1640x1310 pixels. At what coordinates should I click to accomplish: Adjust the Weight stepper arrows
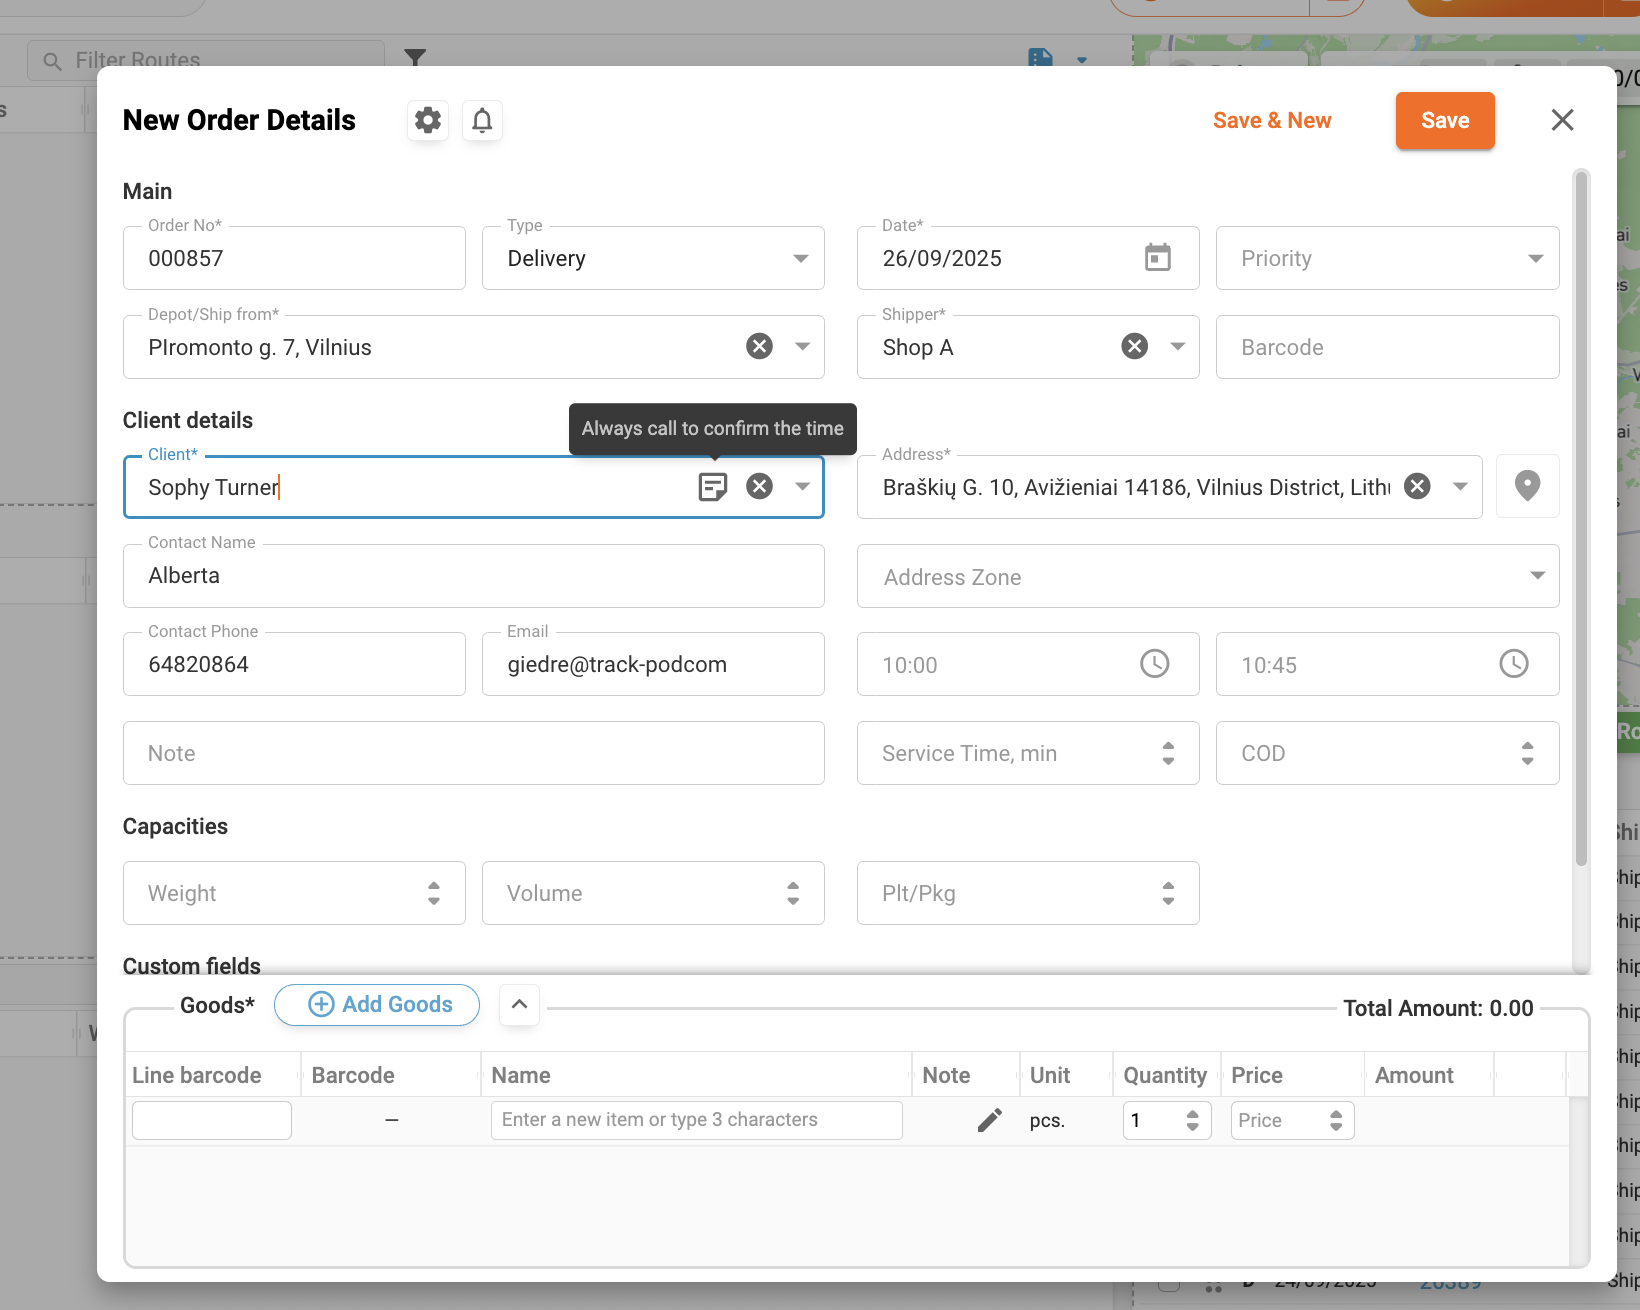tap(434, 893)
